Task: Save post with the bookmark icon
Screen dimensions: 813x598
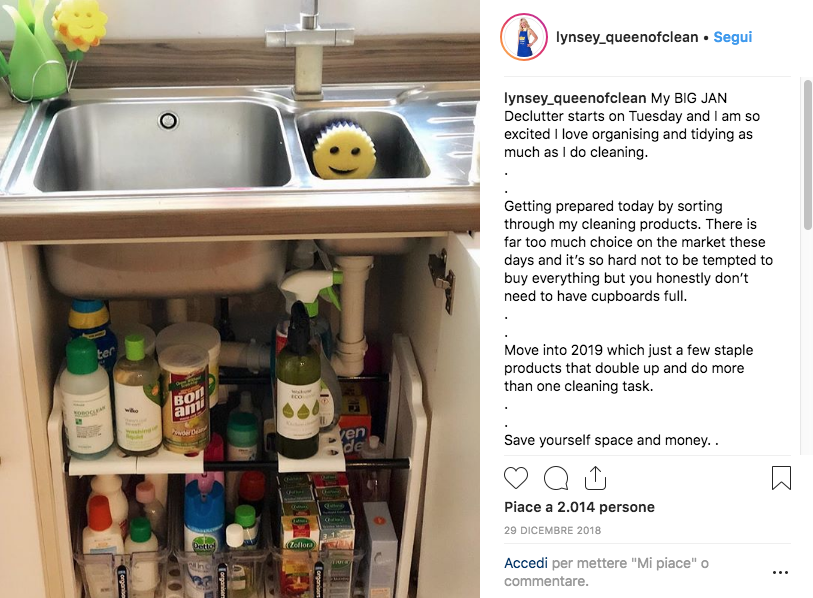Action: click(x=781, y=478)
